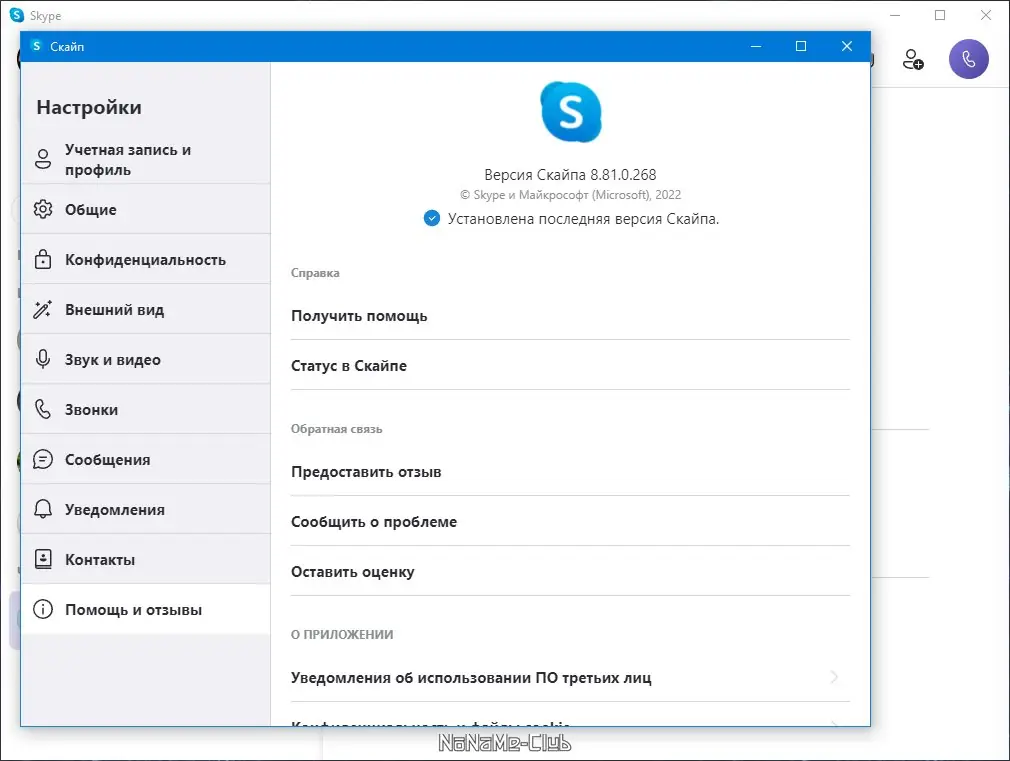Screen dimensions: 1010x761
Task: Open Учетная запись и профиль settings
Action: click(146, 159)
